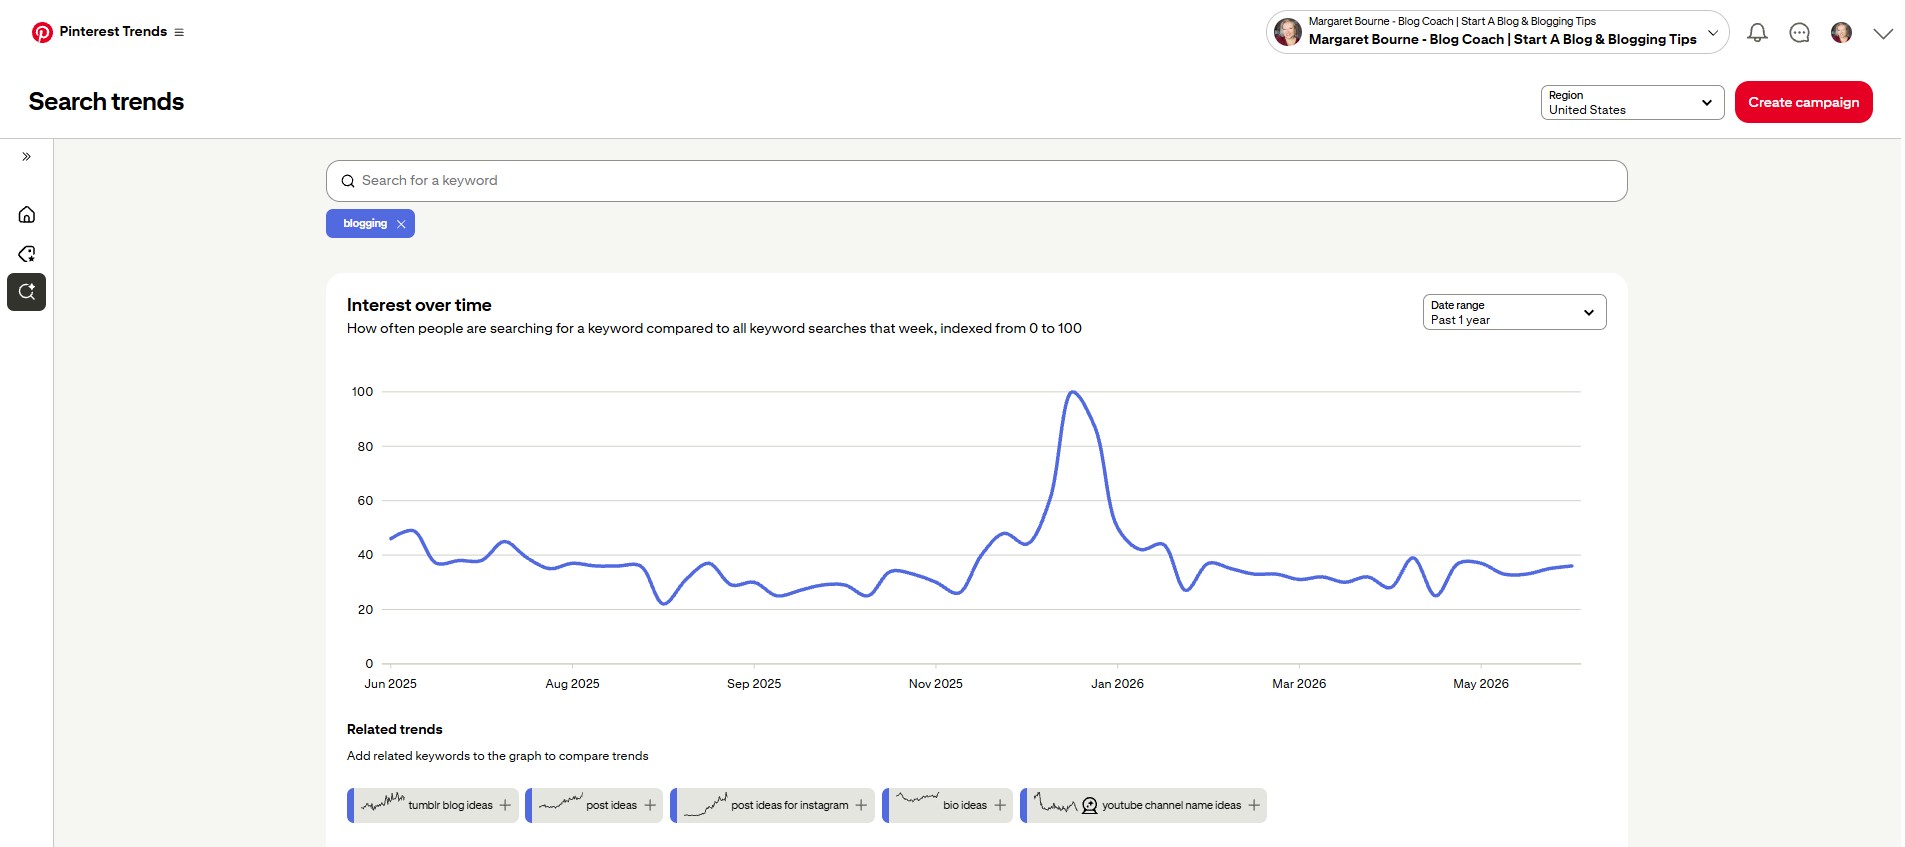Open notifications bell icon

tap(1757, 33)
